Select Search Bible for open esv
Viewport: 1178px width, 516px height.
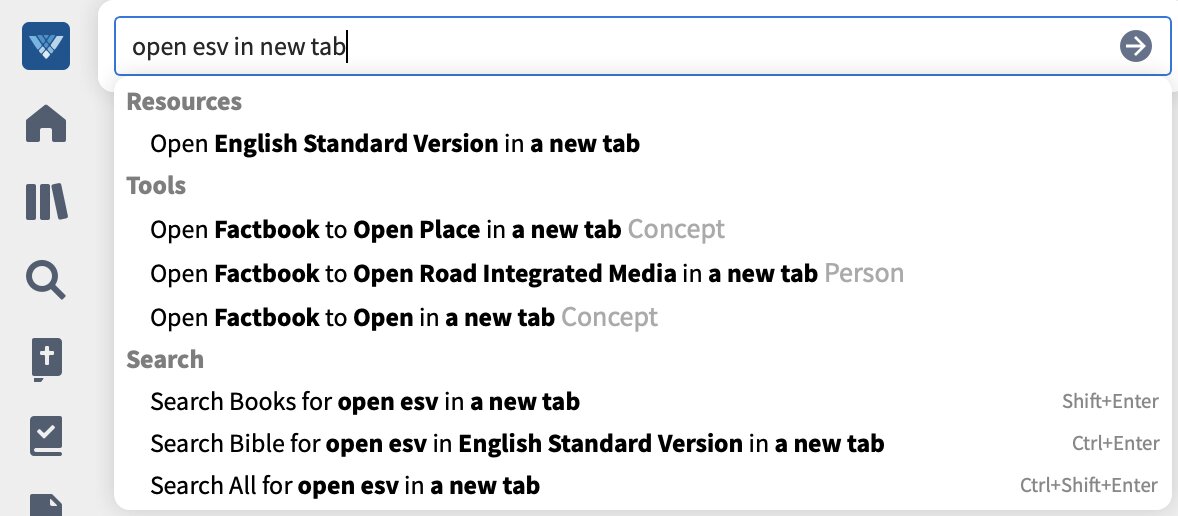click(642, 444)
